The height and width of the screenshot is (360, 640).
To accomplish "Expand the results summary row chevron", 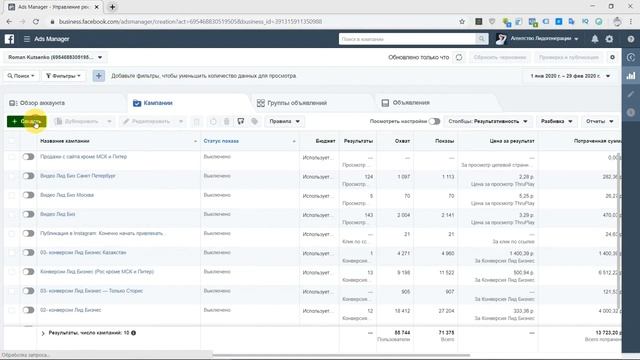I will coord(43,333).
